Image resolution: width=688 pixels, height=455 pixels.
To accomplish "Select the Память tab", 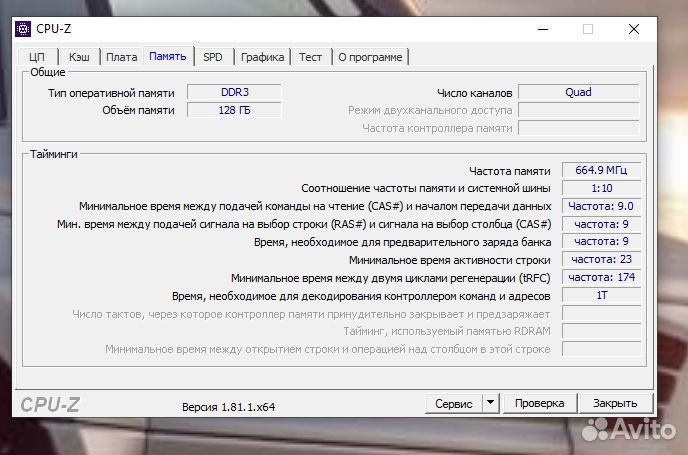I will point(168,56).
